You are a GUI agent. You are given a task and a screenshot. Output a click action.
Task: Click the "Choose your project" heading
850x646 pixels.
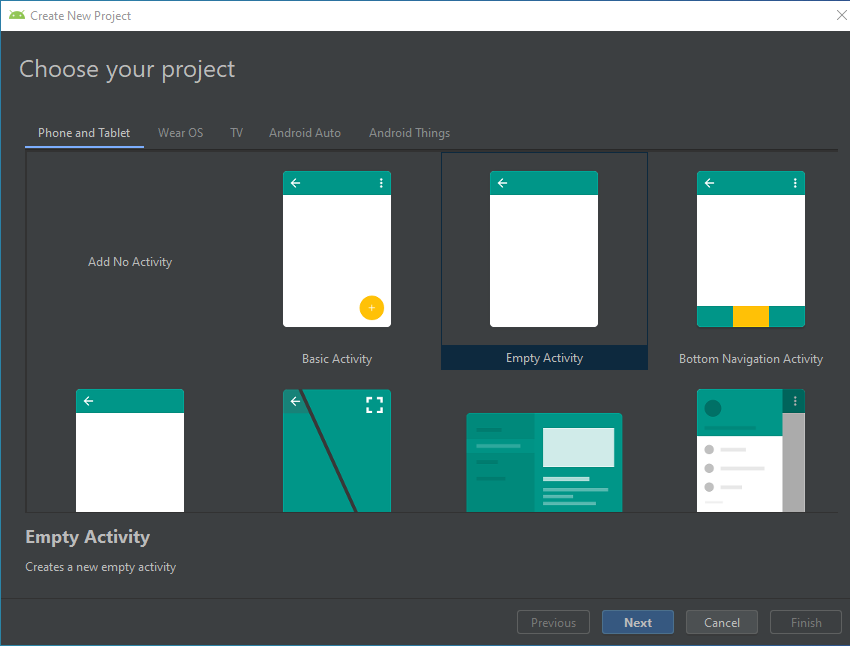pos(127,69)
